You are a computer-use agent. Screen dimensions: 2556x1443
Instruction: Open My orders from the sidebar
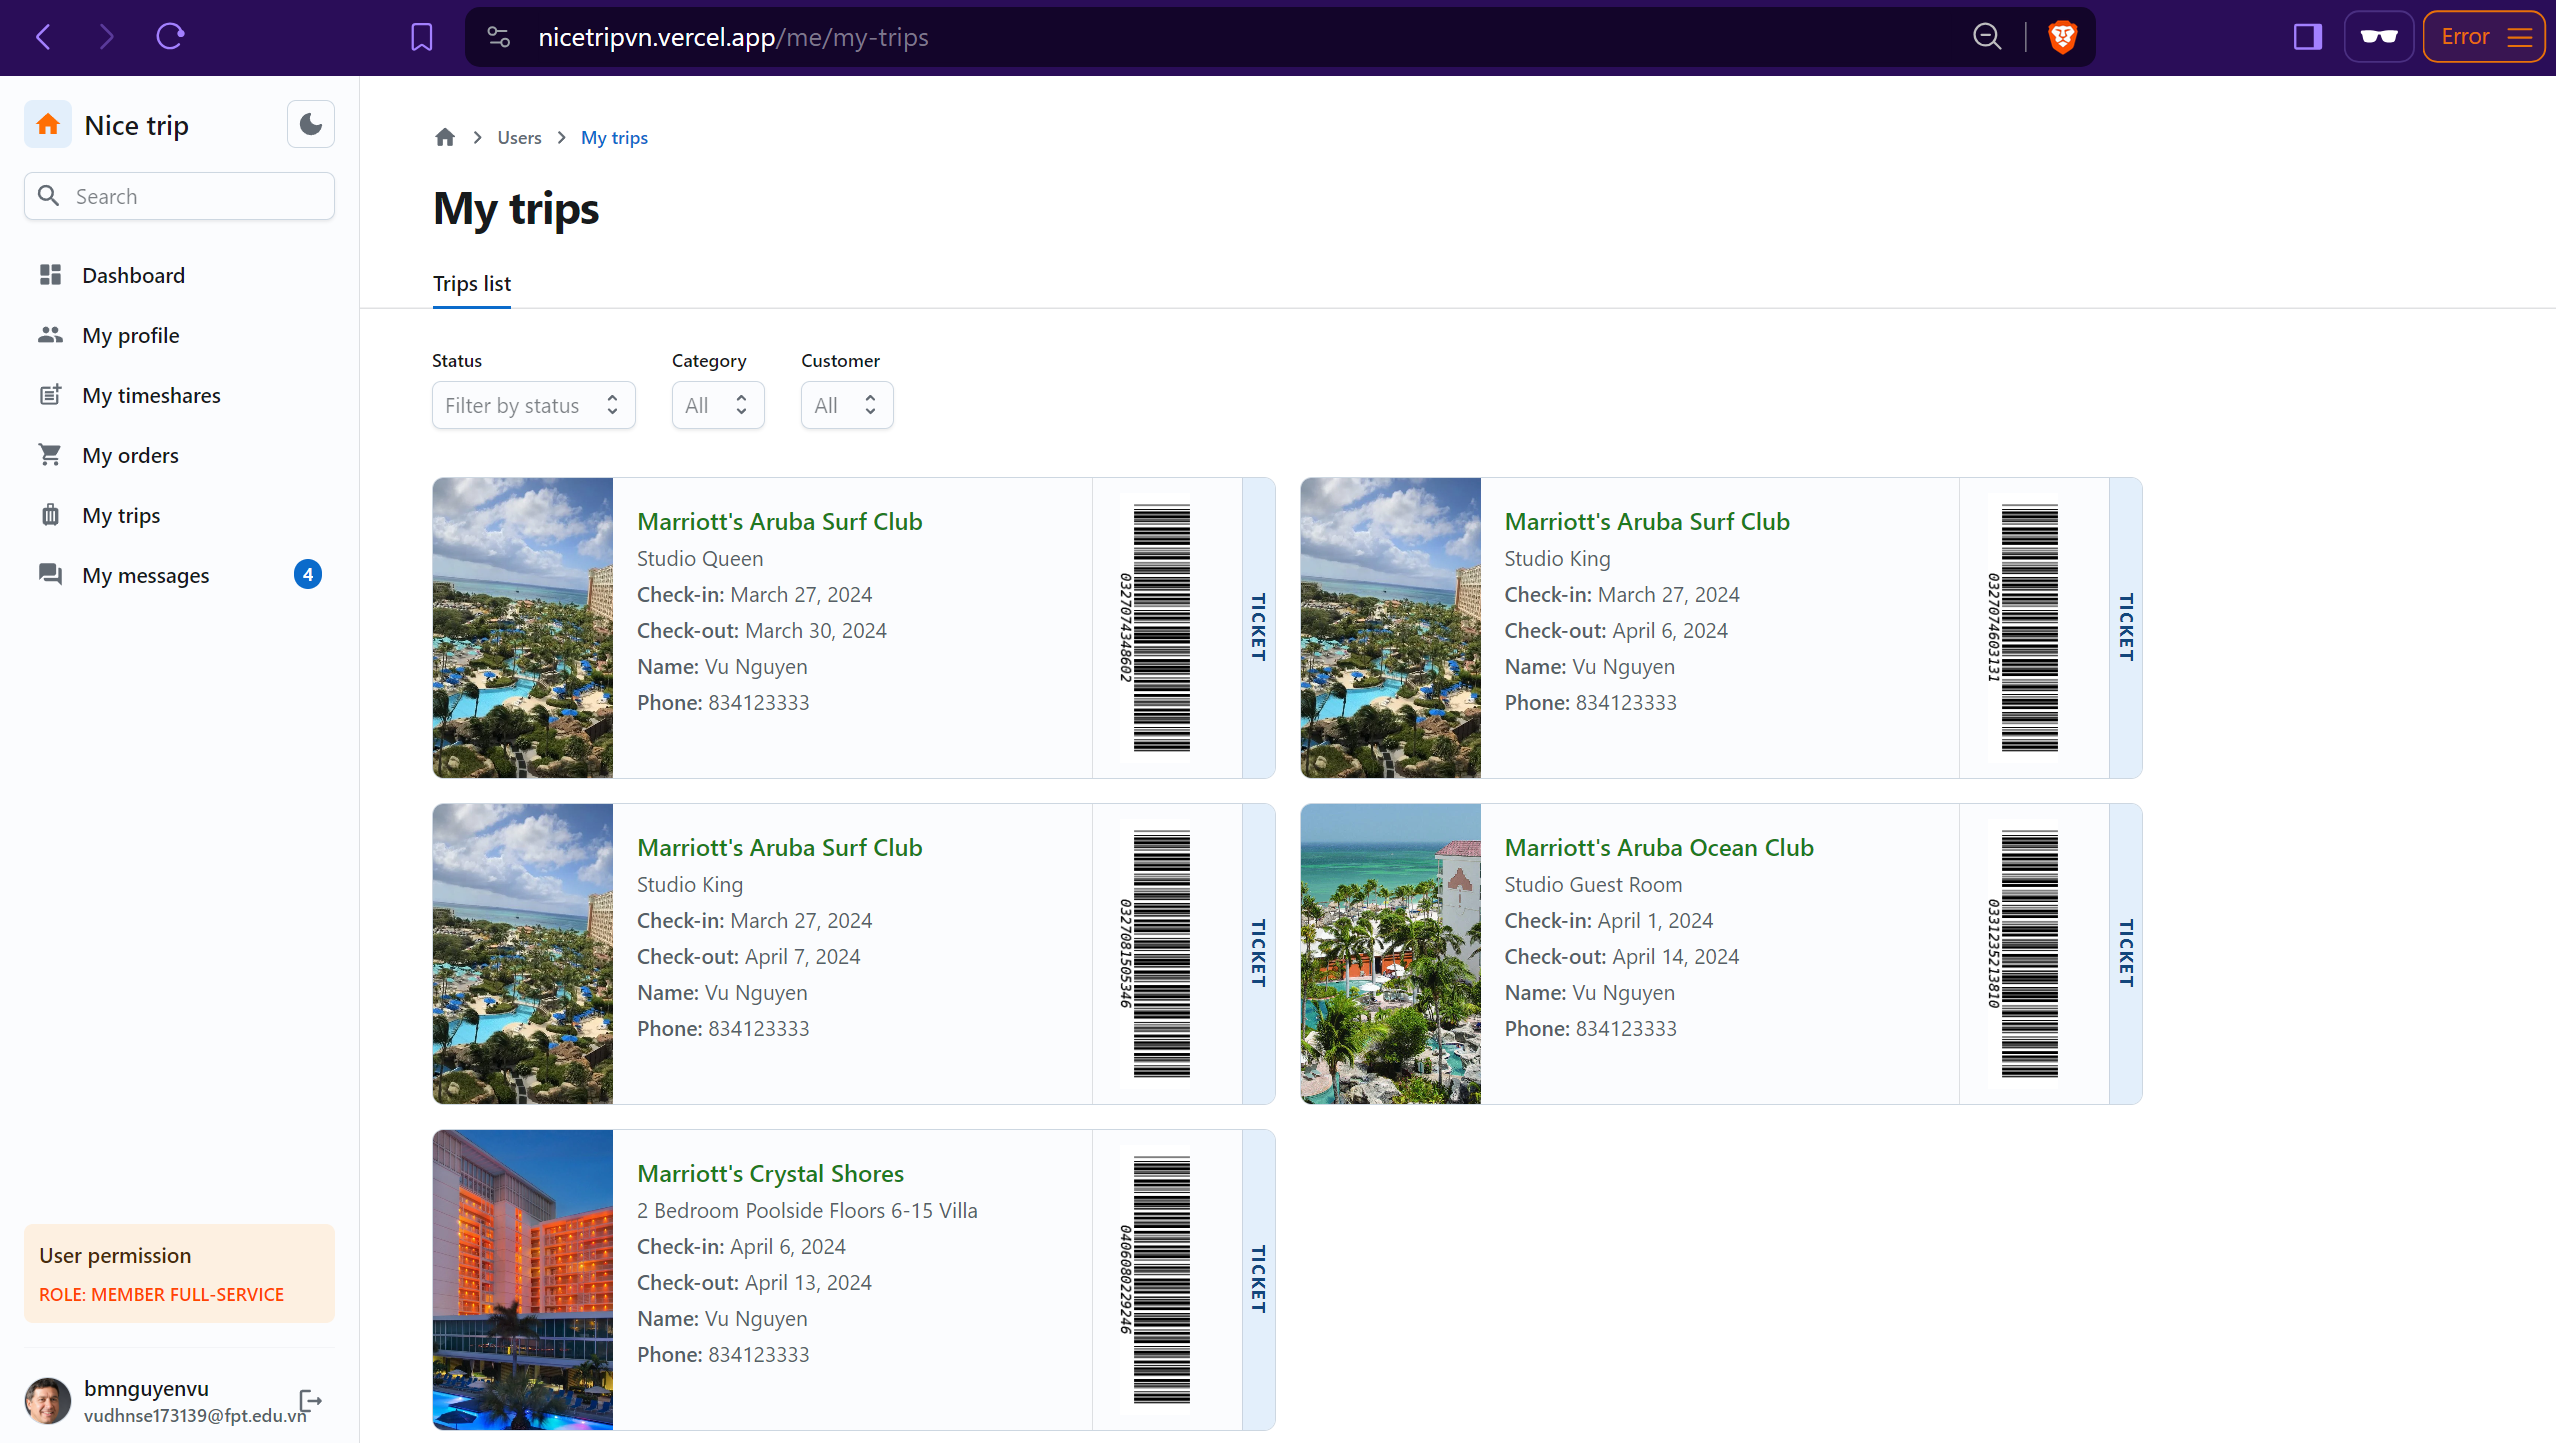(179, 455)
